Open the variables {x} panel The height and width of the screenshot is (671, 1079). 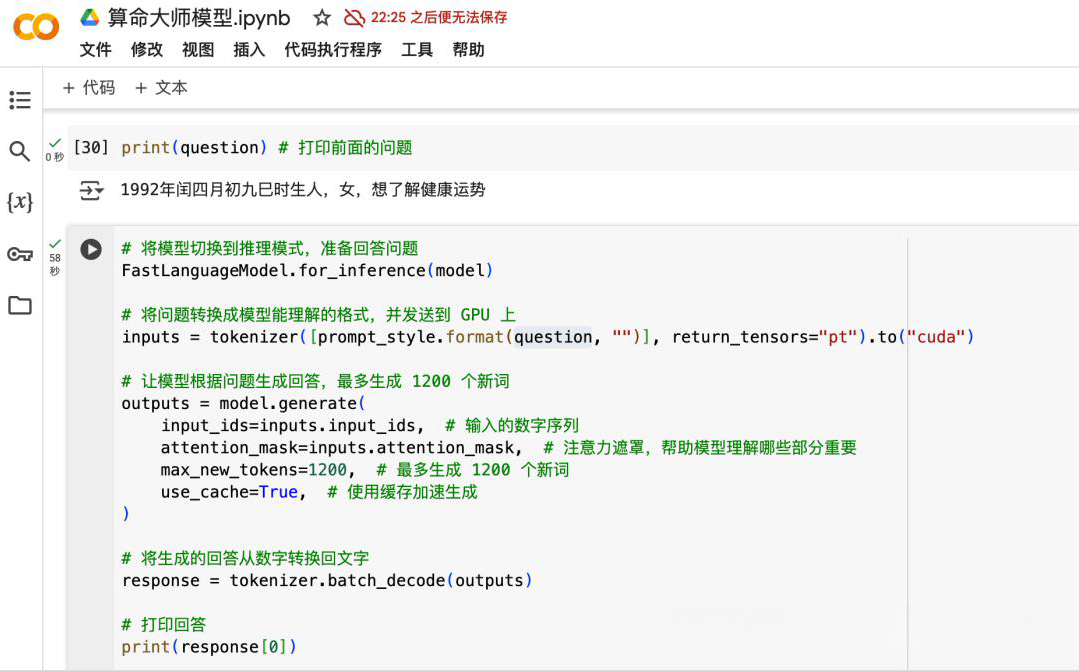pyautogui.click(x=19, y=202)
